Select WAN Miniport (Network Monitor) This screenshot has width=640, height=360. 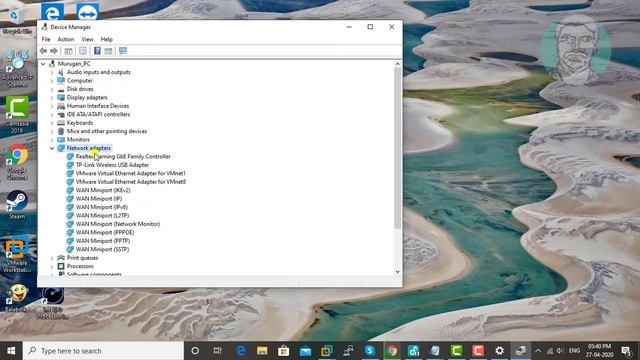coord(118,224)
